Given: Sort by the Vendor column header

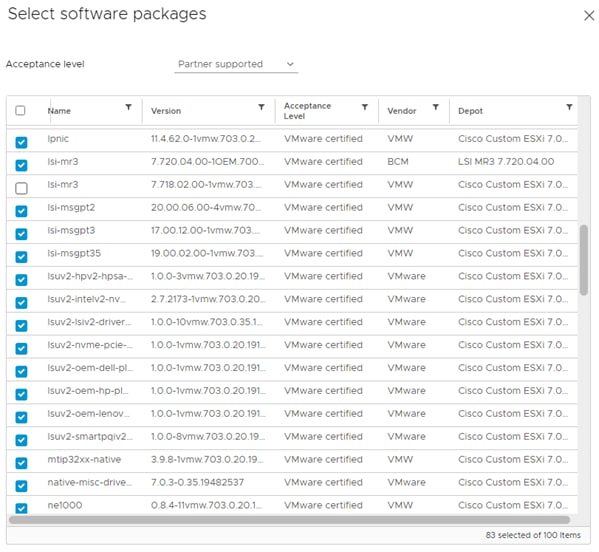Looking at the screenshot, I should [401, 111].
